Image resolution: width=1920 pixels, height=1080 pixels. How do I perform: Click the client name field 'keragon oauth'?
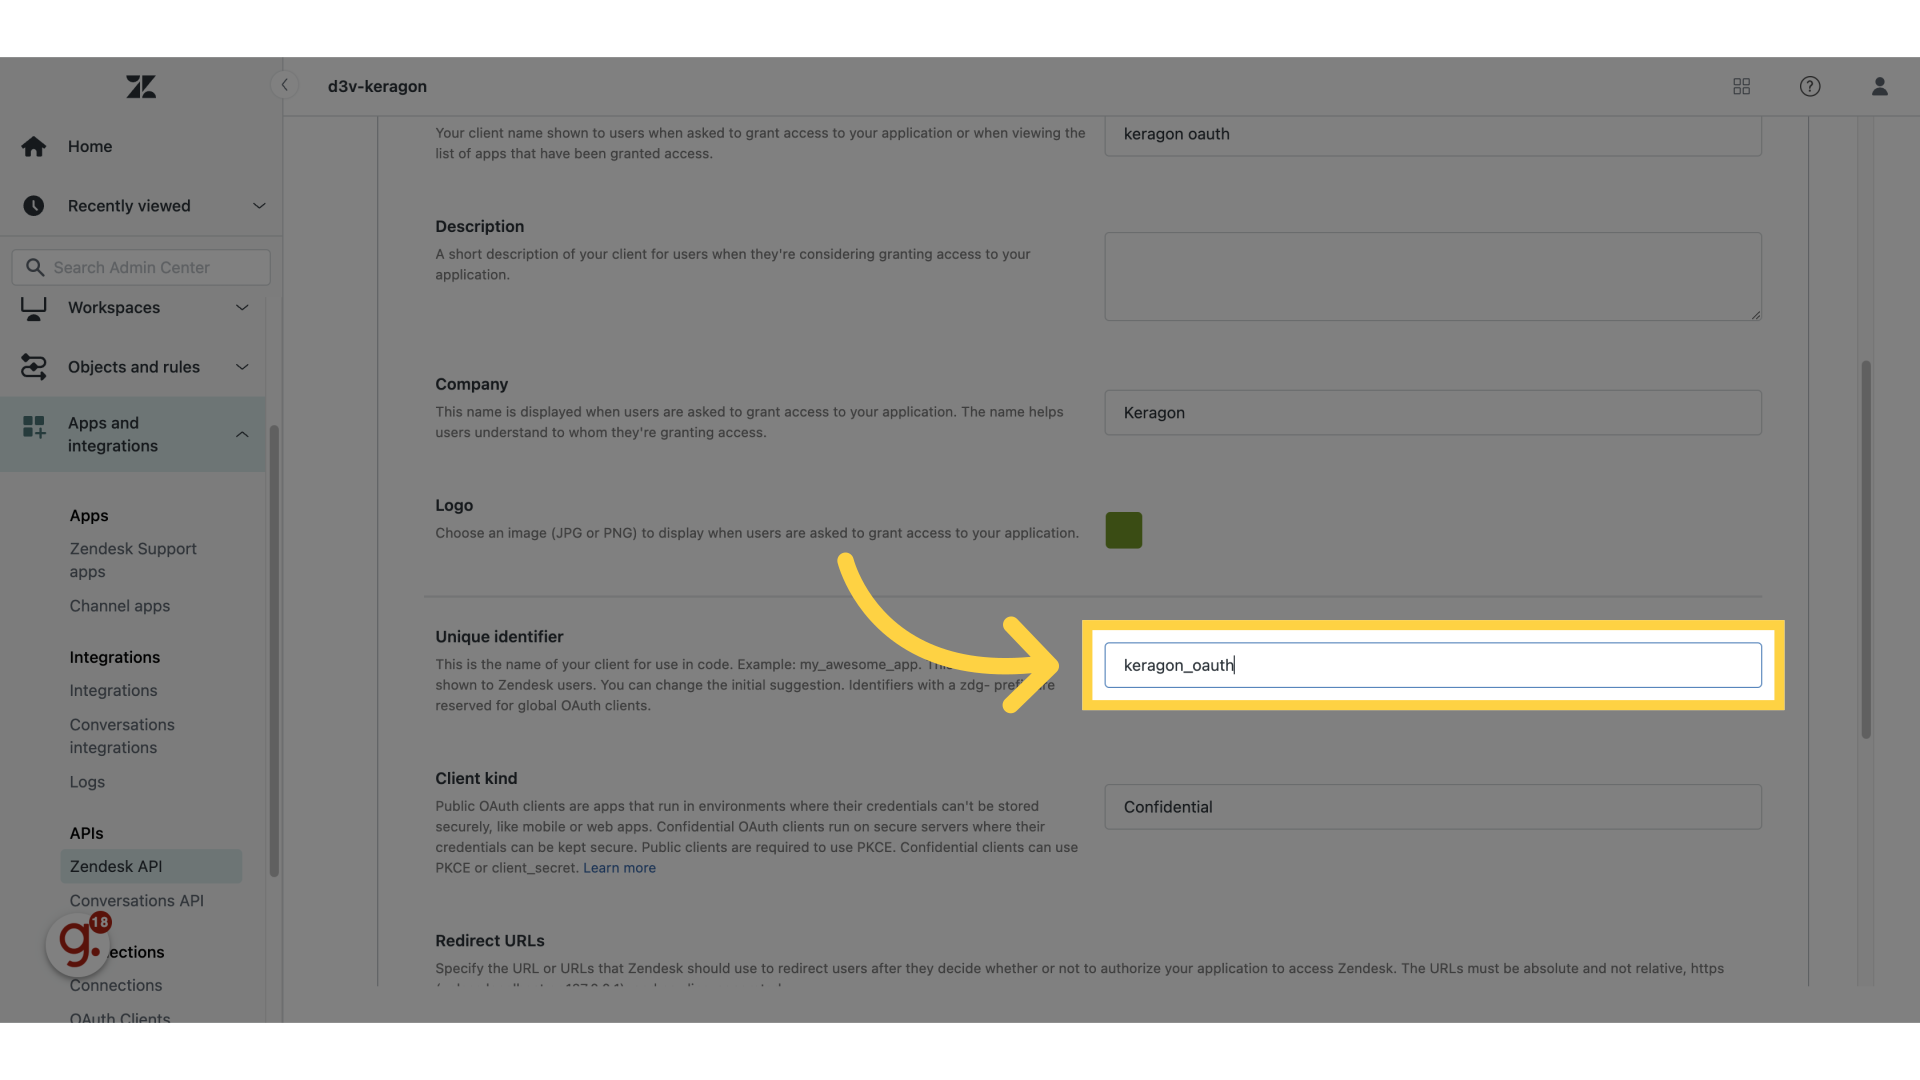click(x=1433, y=135)
